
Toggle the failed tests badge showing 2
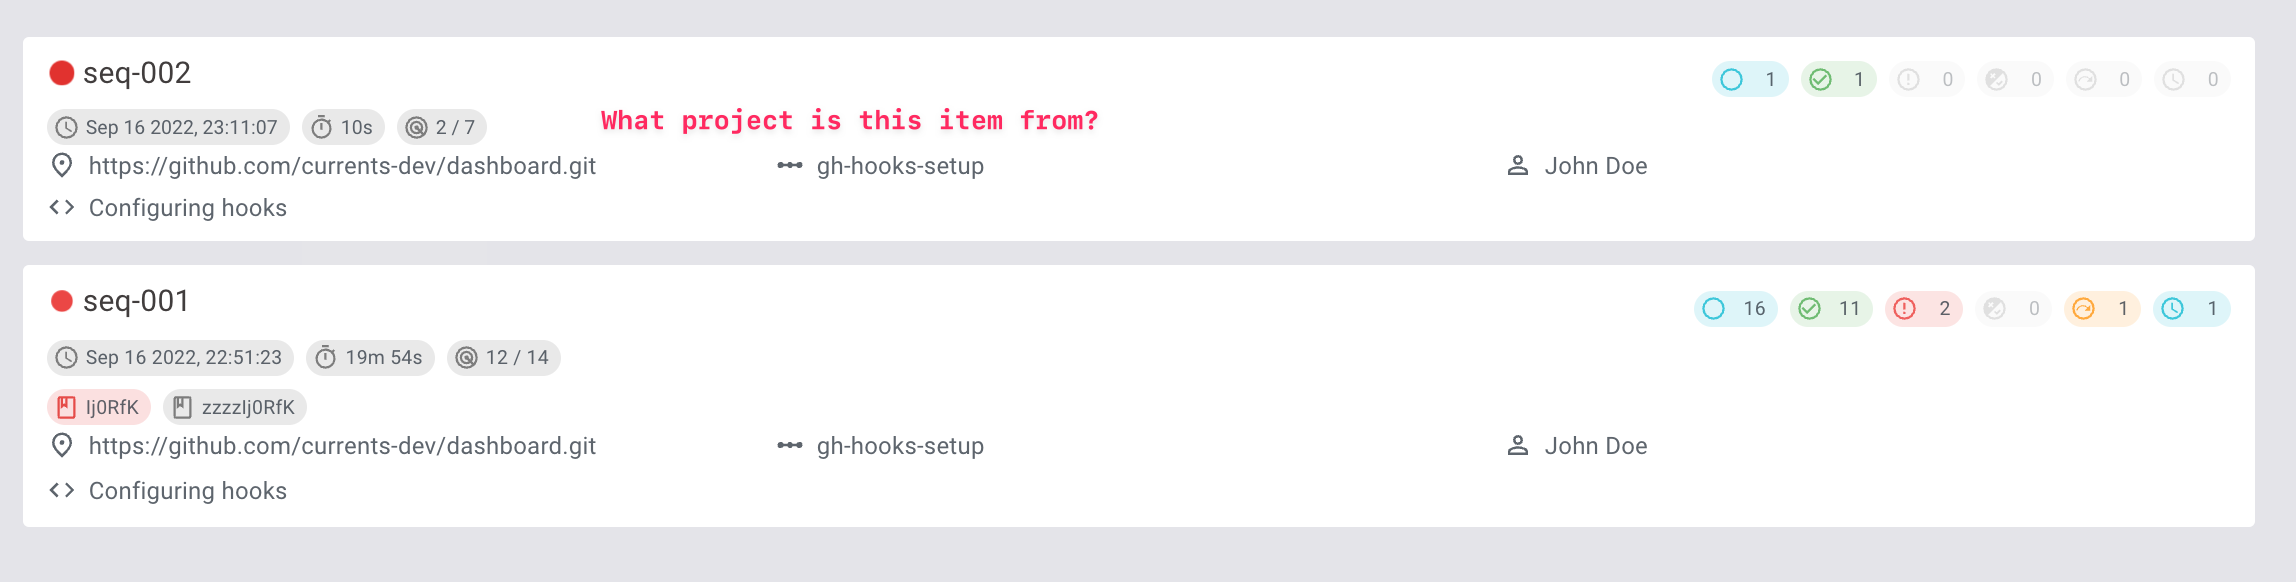[1922, 308]
